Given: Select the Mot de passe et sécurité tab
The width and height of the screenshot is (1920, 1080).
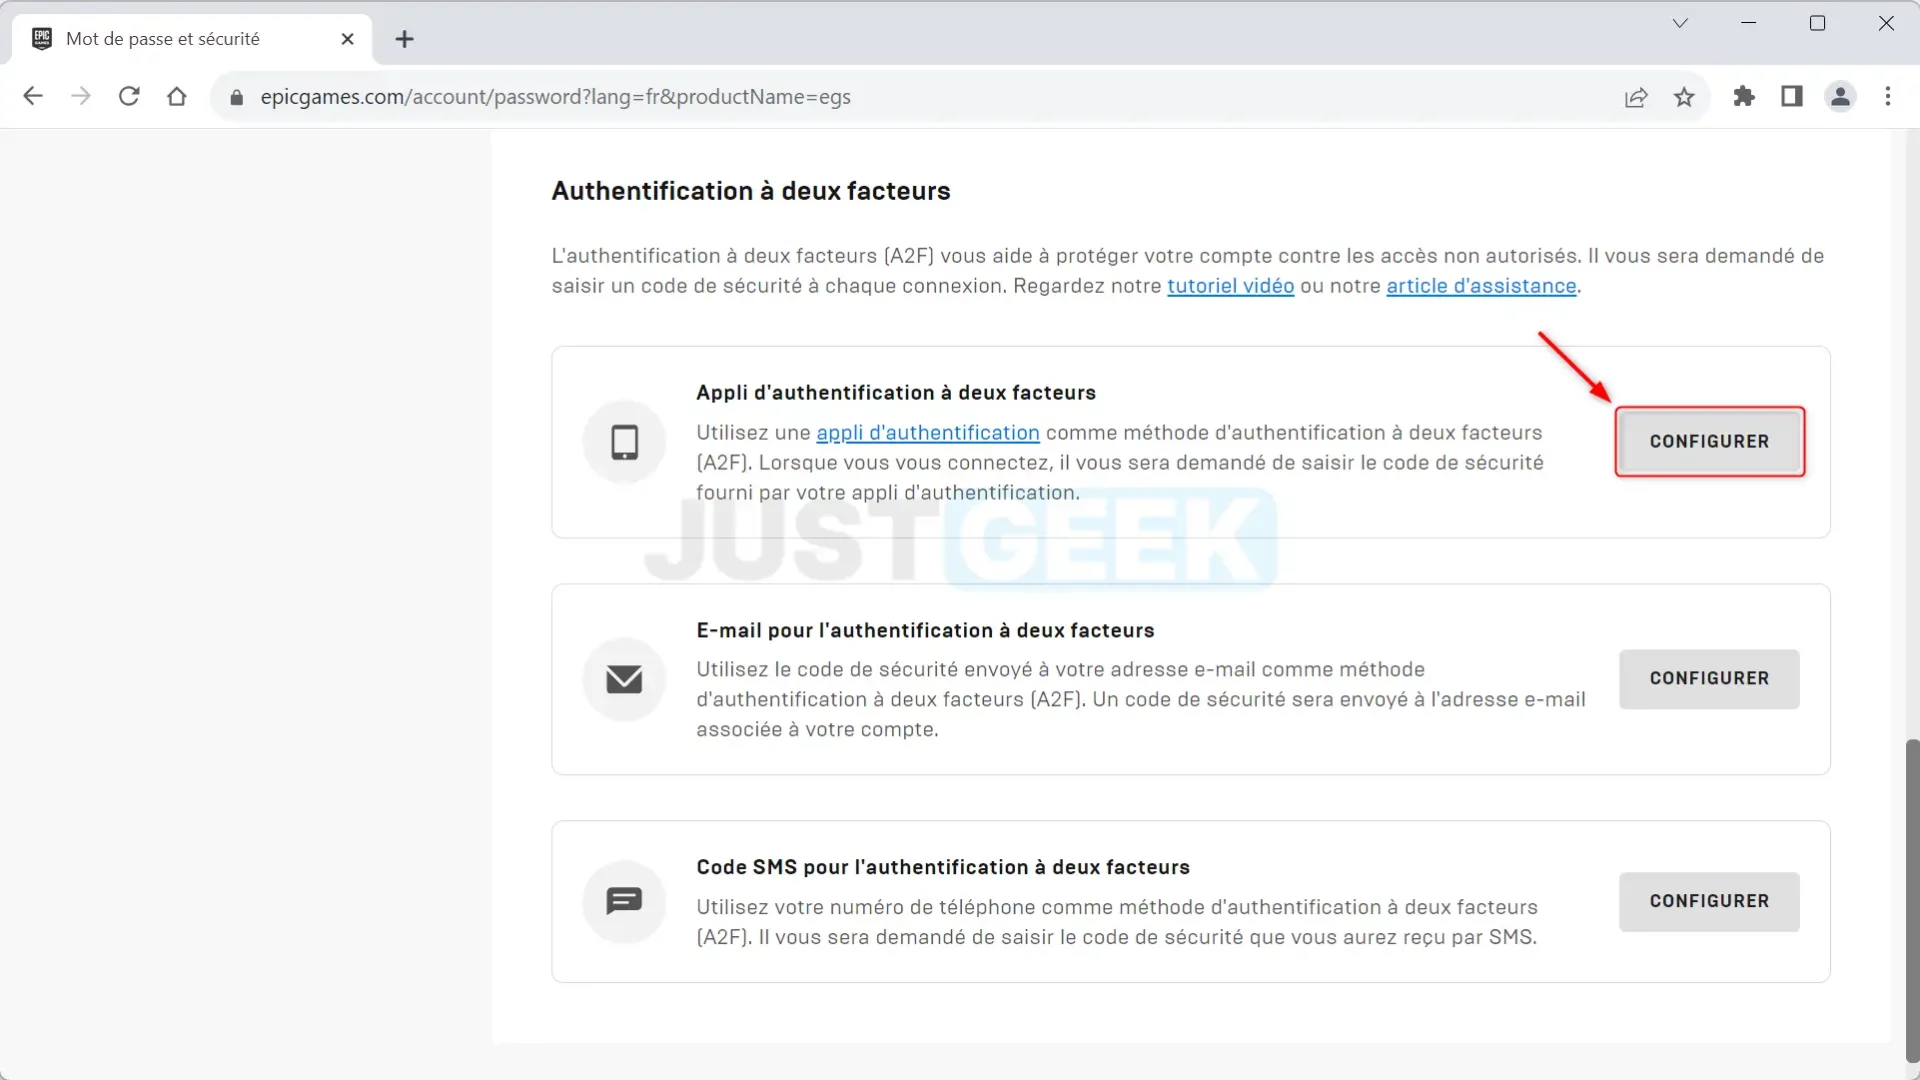Looking at the screenshot, I should pyautogui.click(x=192, y=39).
